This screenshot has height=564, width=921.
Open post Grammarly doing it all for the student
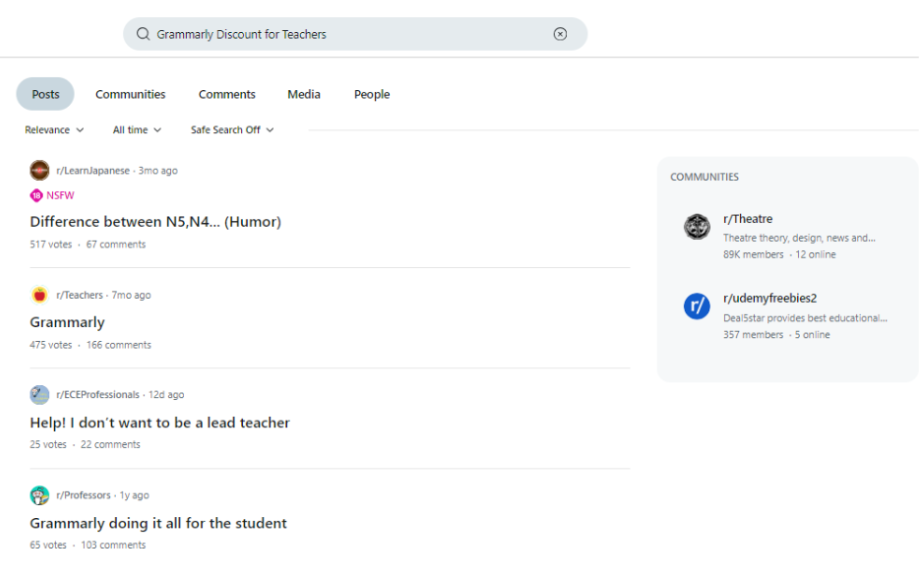pyautogui.click(x=158, y=523)
